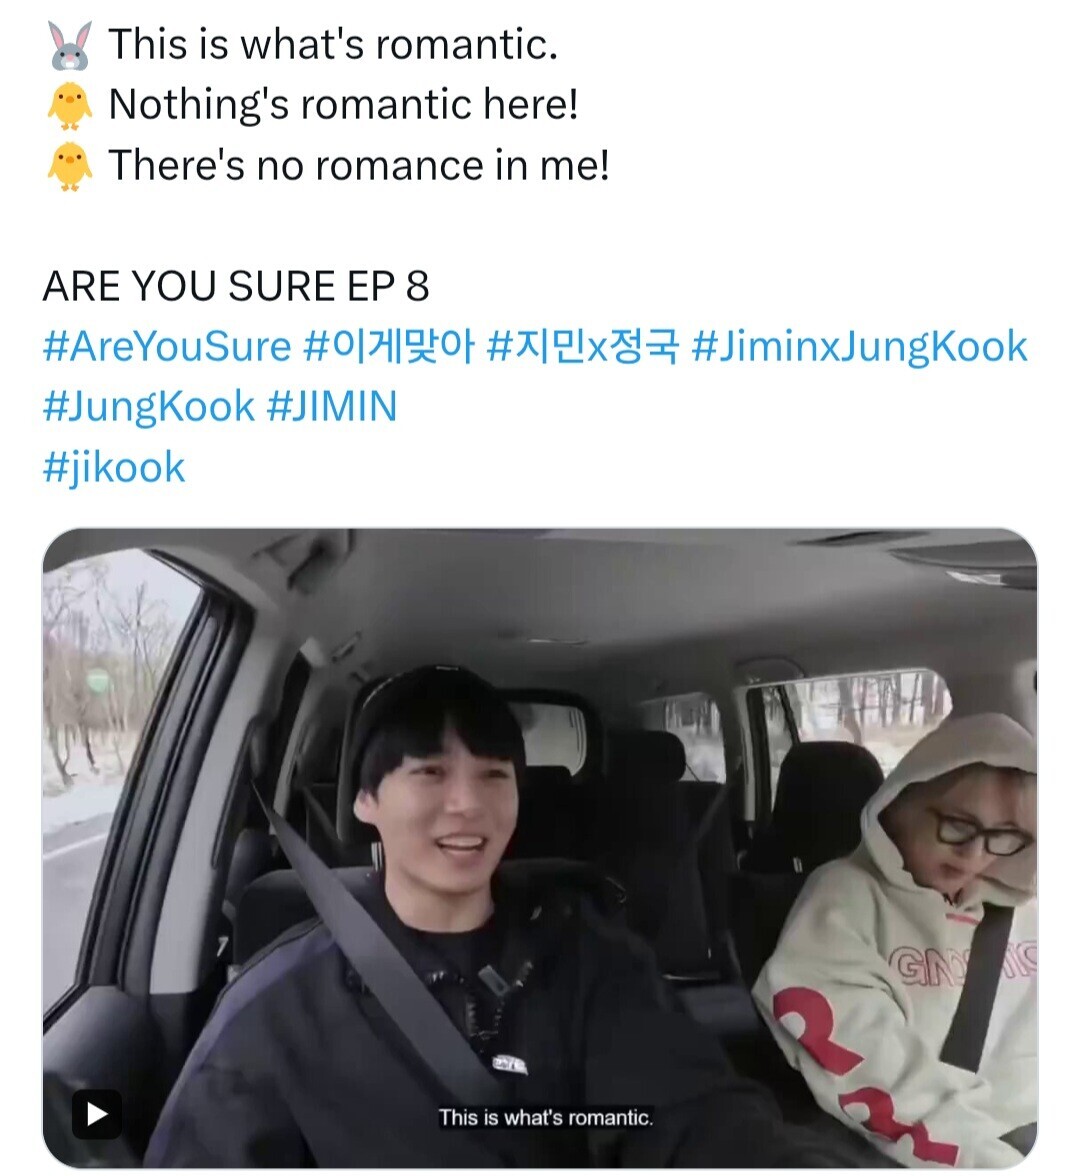Viewport: 1080px width, 1176px height.
Task: Click chick emoji before "There's no romance in me!"
Action: (x=70, y=165)
